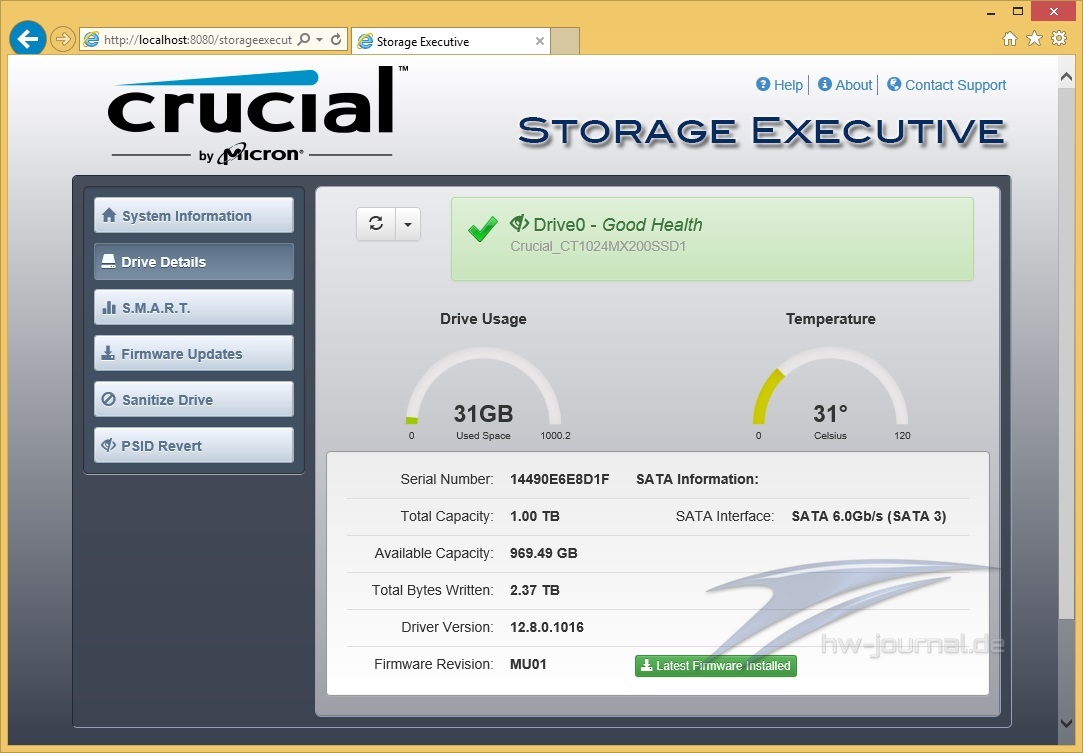Click the green health checkmark icon
The width and height of the screenshot is (1083, 753).
pos(482,229)
